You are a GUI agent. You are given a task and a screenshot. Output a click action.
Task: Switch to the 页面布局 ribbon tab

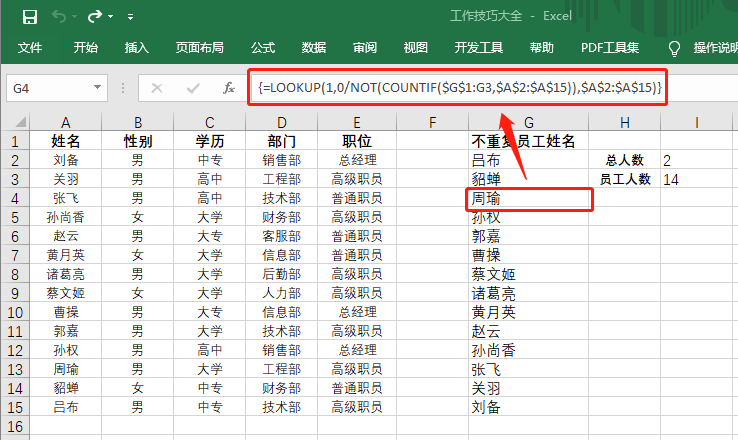tap(200, 48)
